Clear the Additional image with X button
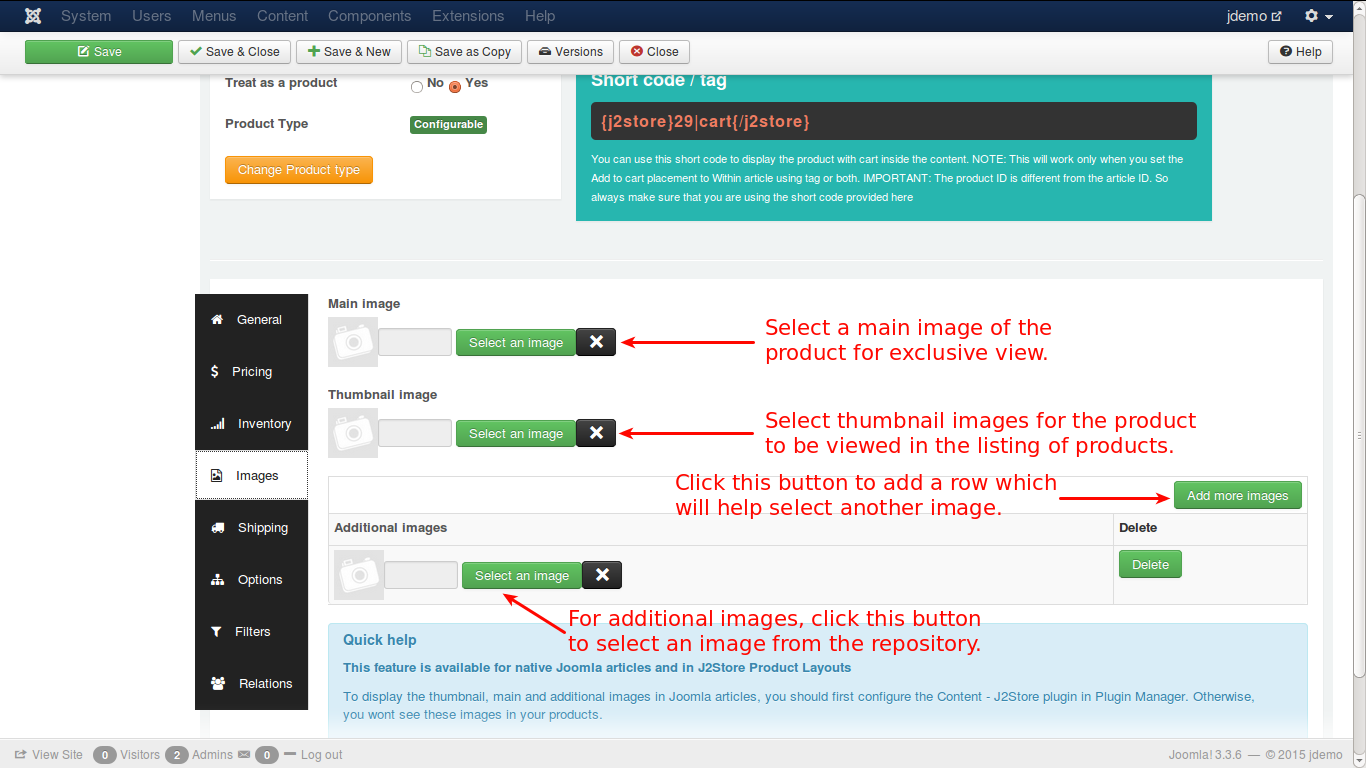Screen dimensions: 1366x768 point(602,575)
